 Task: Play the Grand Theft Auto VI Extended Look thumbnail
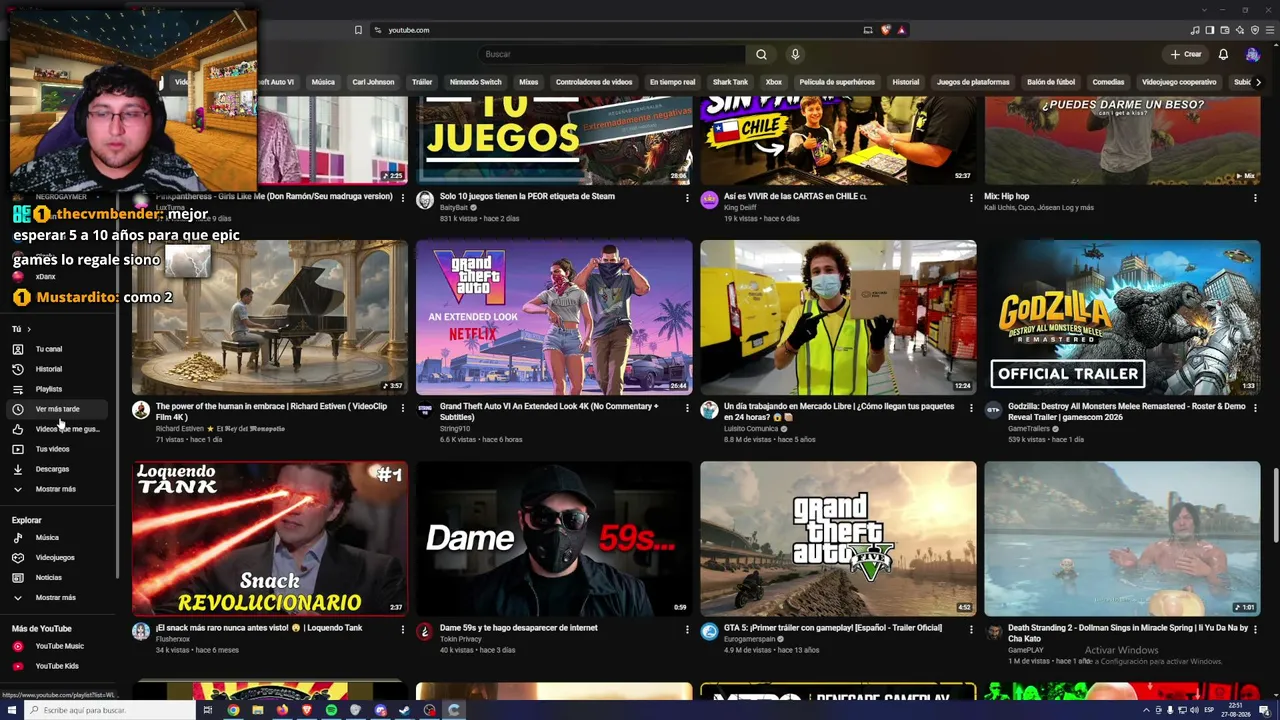pos(554,318)
